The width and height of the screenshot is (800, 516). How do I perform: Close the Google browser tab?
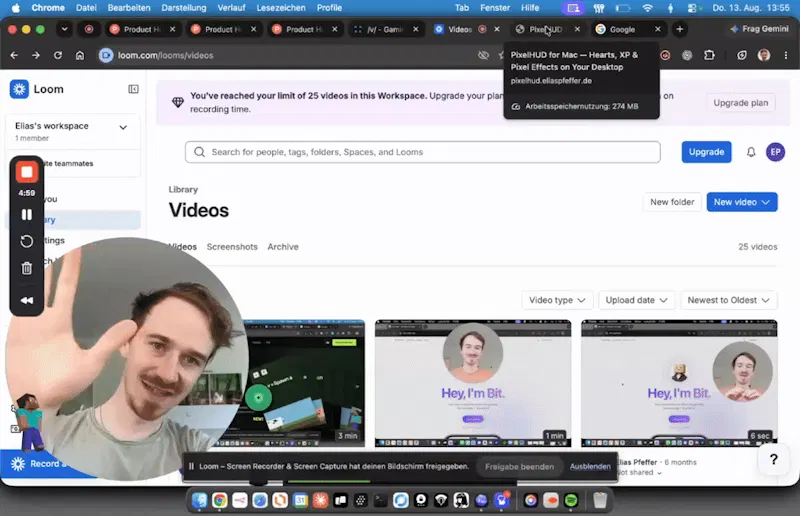click(658, 29)
